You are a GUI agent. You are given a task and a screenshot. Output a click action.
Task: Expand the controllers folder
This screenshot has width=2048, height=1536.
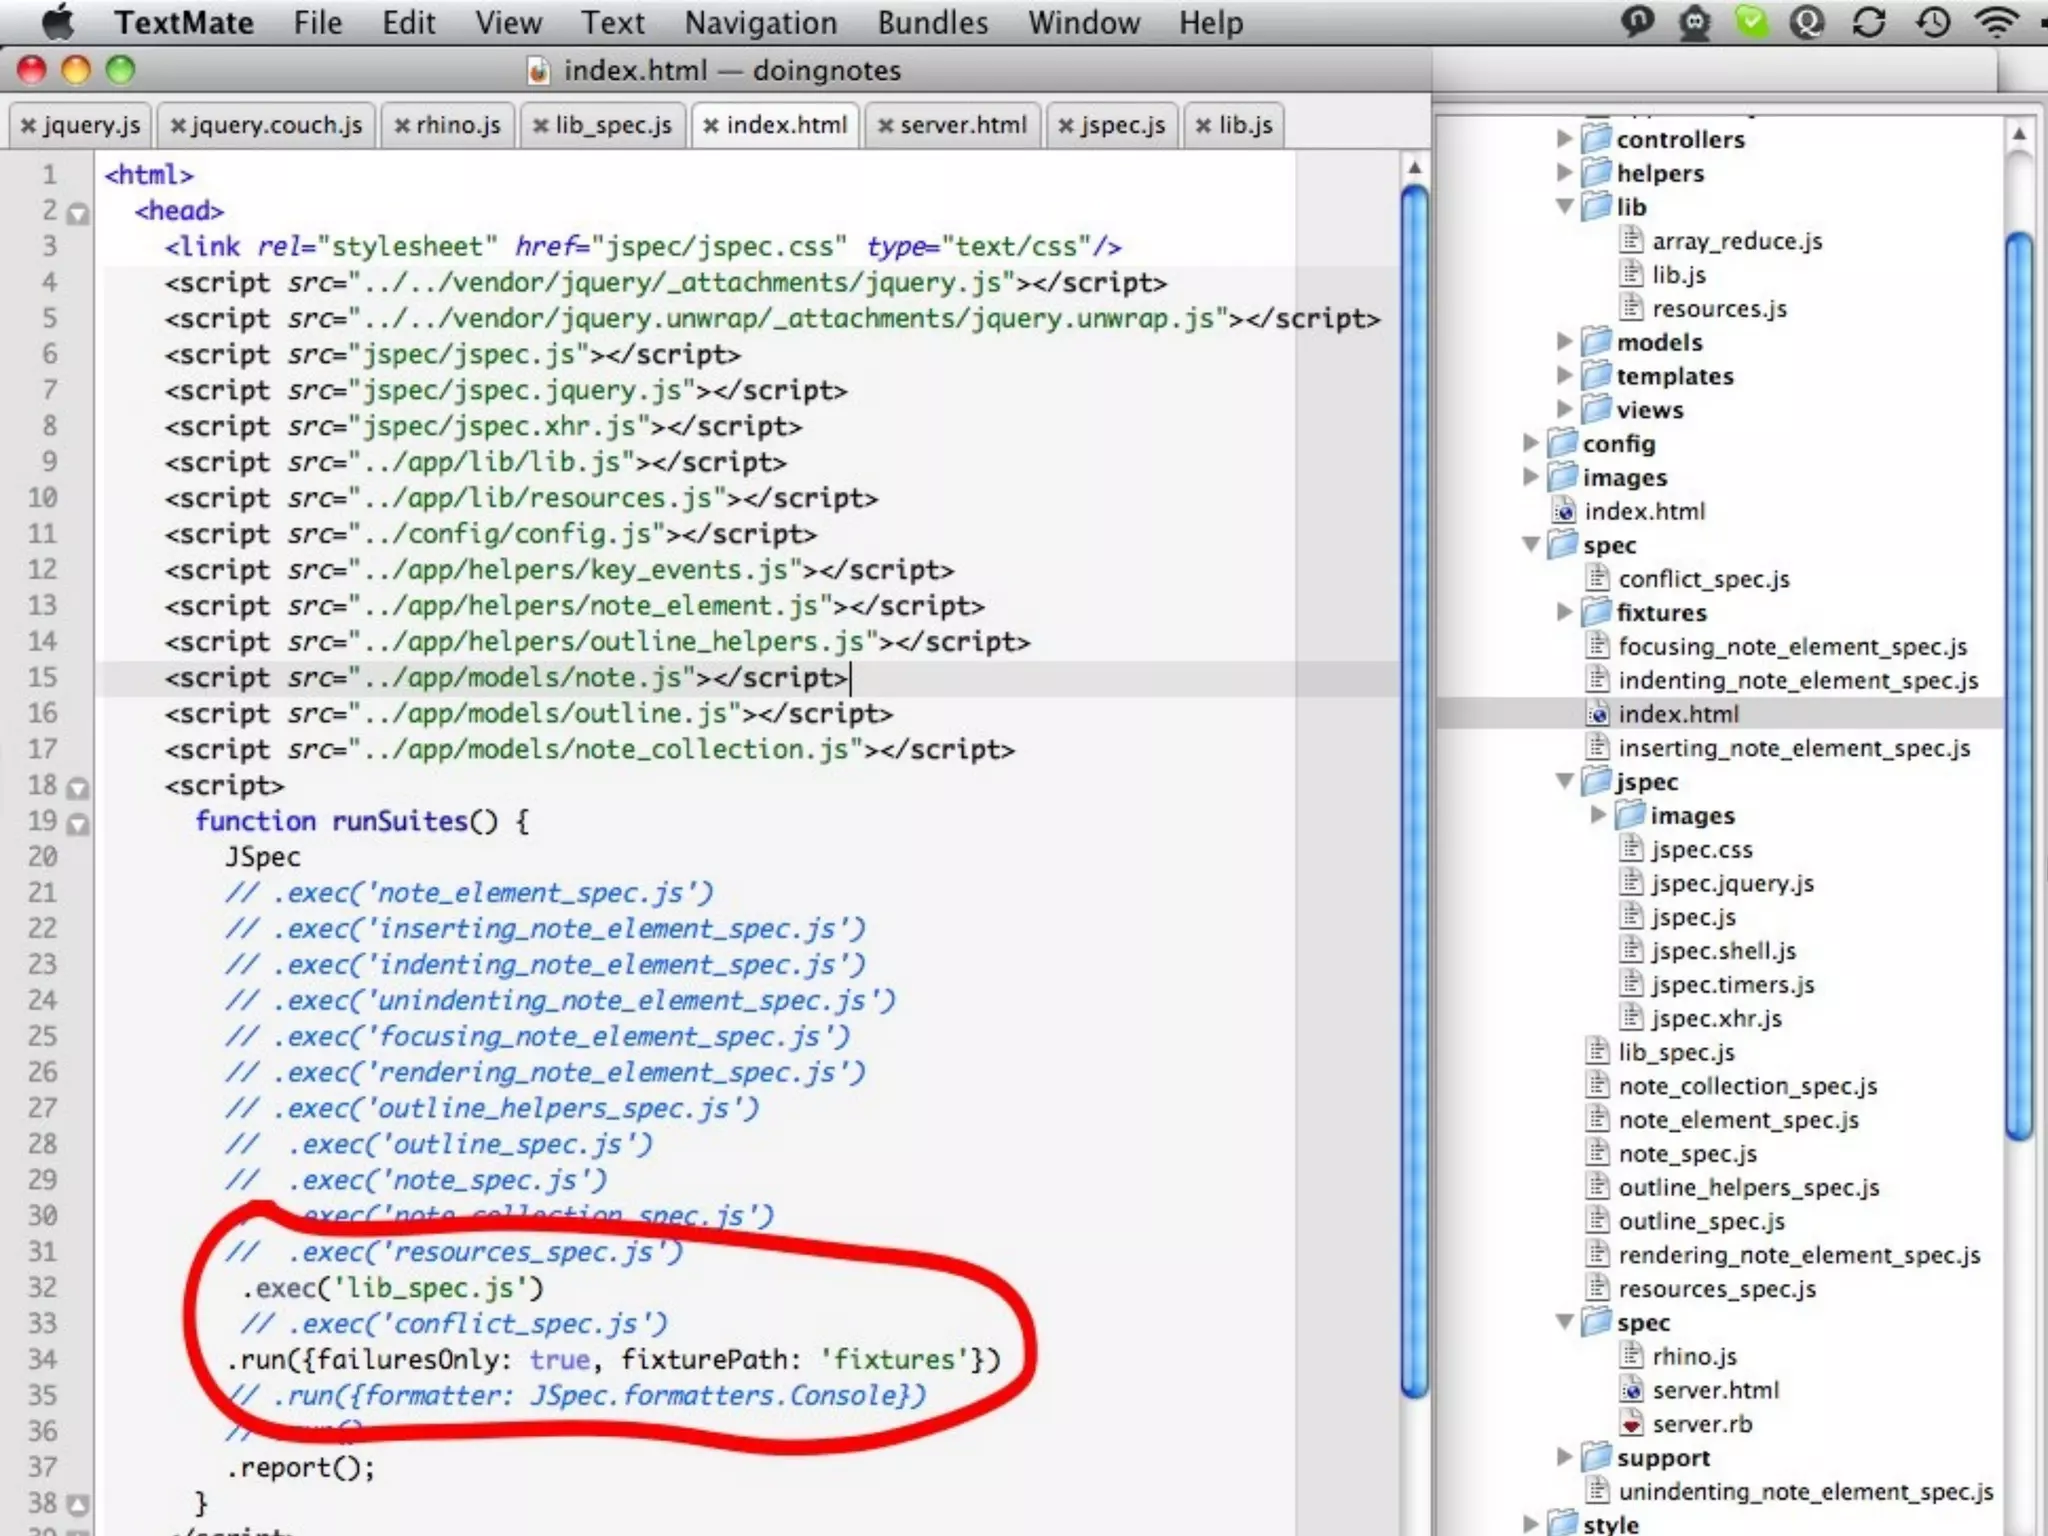coord(1565,139)
